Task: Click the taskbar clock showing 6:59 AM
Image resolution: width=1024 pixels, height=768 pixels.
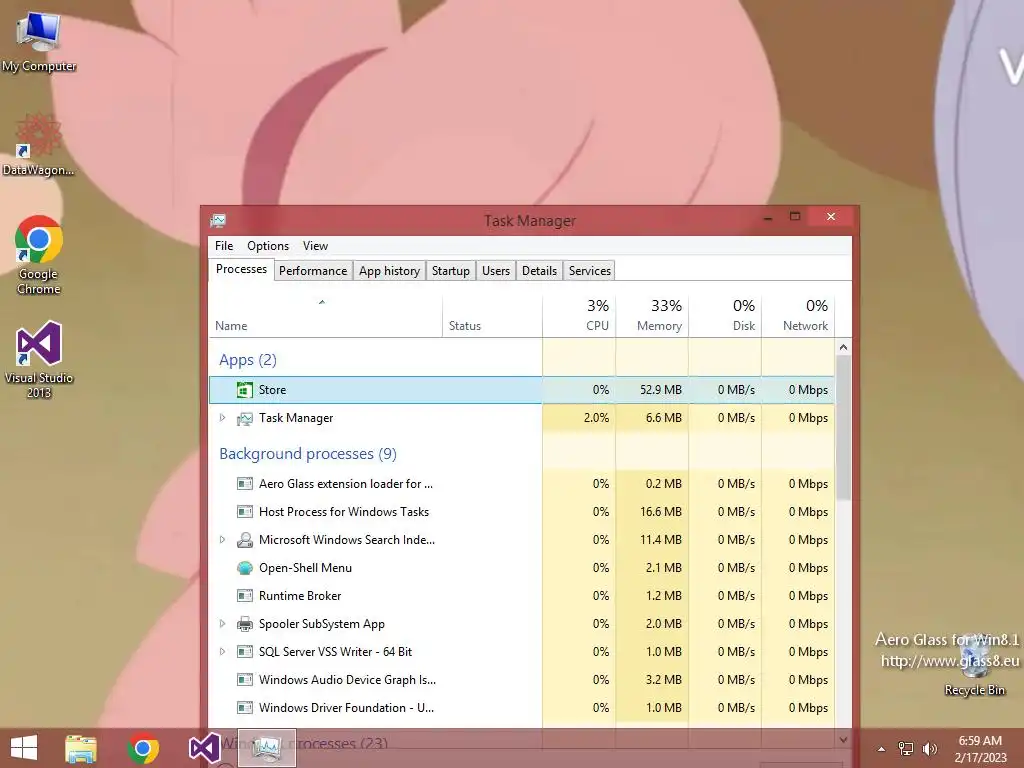Action: coord(980,741)
